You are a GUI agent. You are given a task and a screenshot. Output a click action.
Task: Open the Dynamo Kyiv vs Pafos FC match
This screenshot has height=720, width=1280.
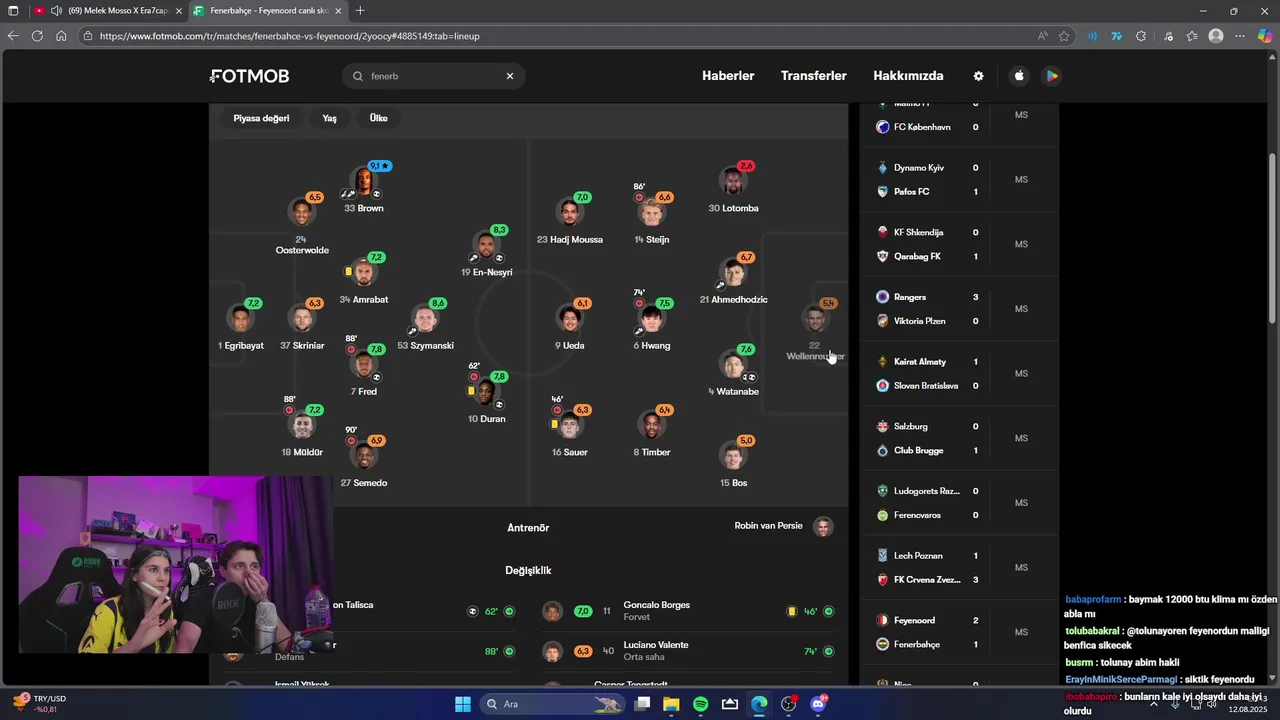958,180
